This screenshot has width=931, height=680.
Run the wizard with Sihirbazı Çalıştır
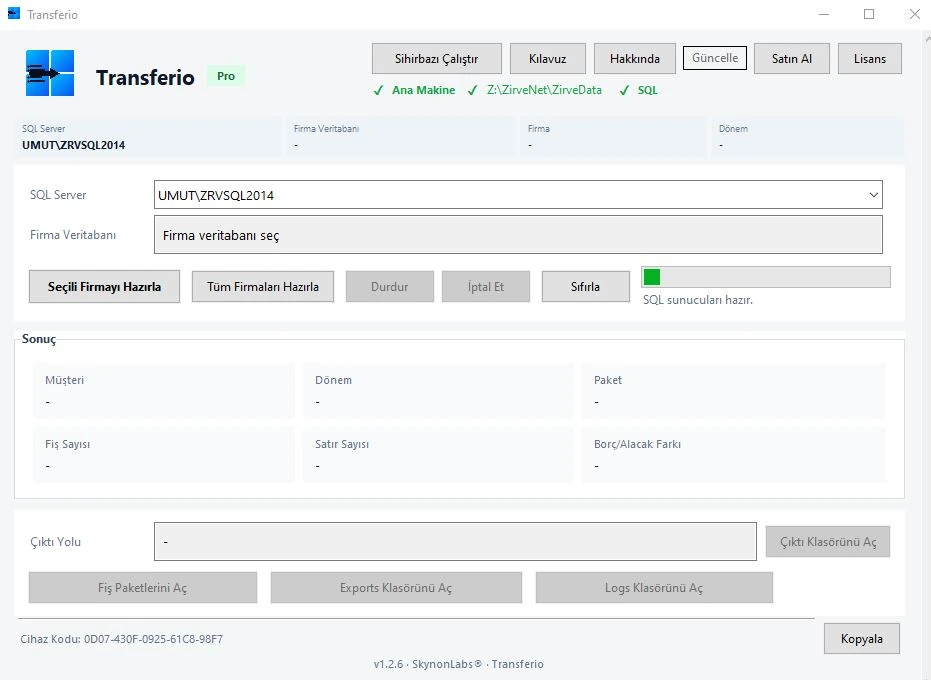[x=436, y=58]
